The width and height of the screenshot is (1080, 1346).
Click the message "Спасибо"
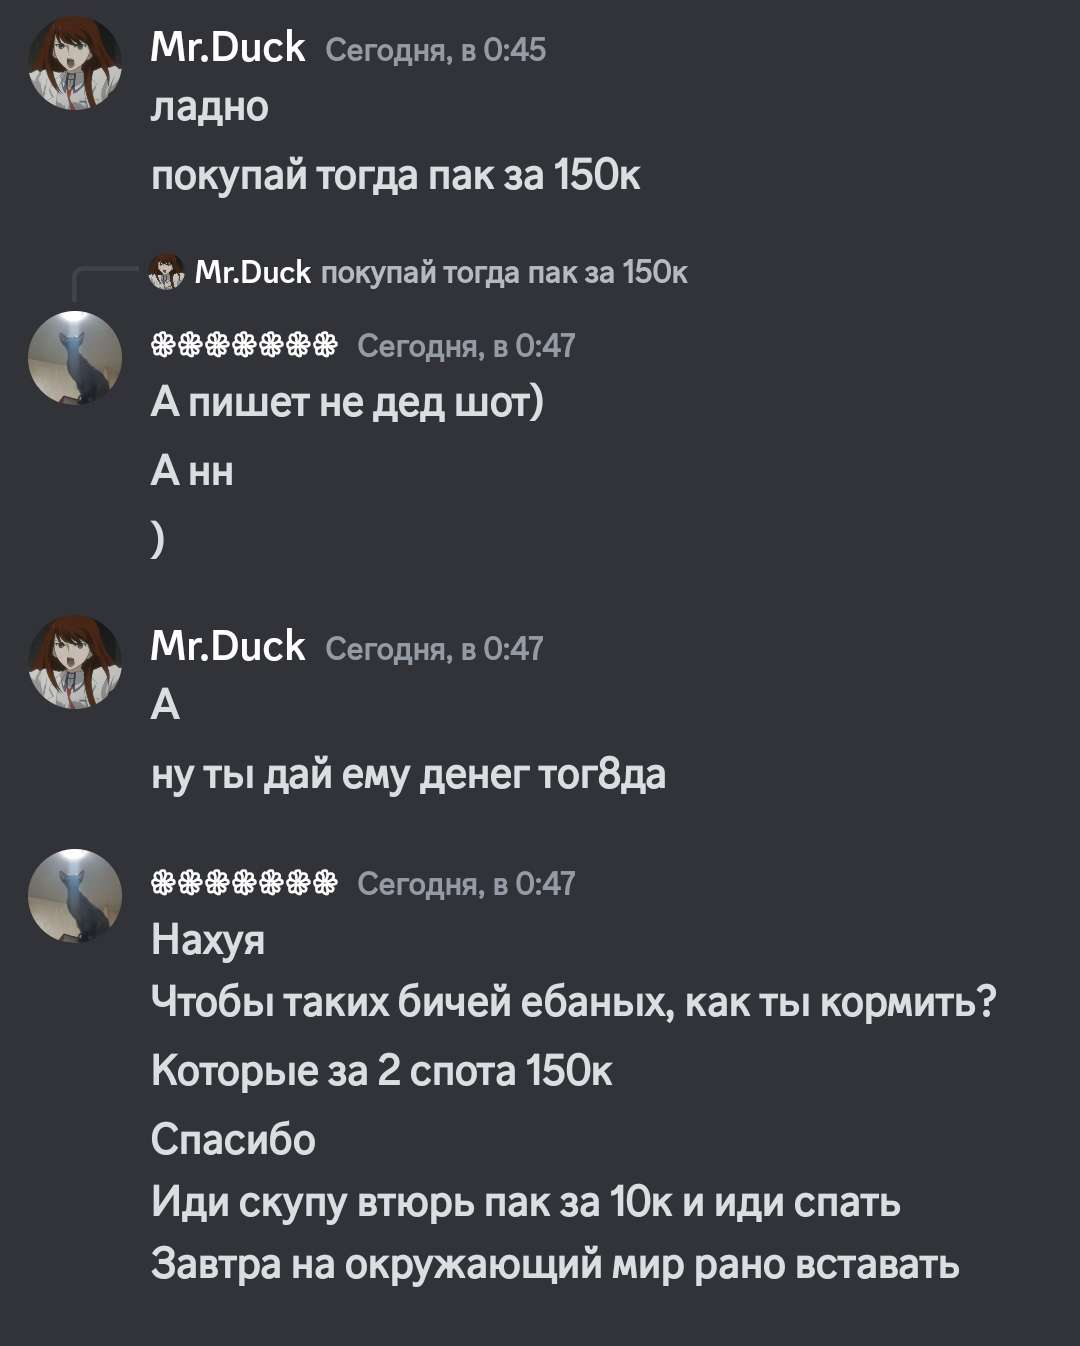coord(233,1139)
